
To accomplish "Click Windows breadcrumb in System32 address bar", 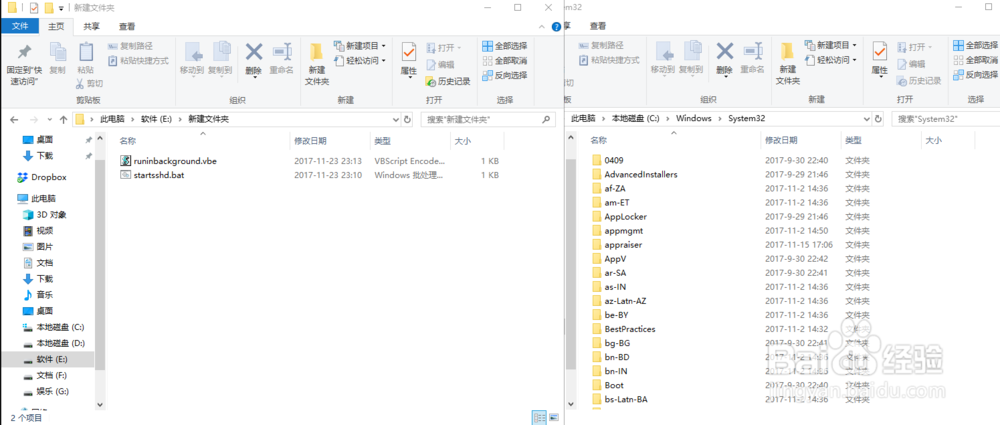I will coord(693,119).
